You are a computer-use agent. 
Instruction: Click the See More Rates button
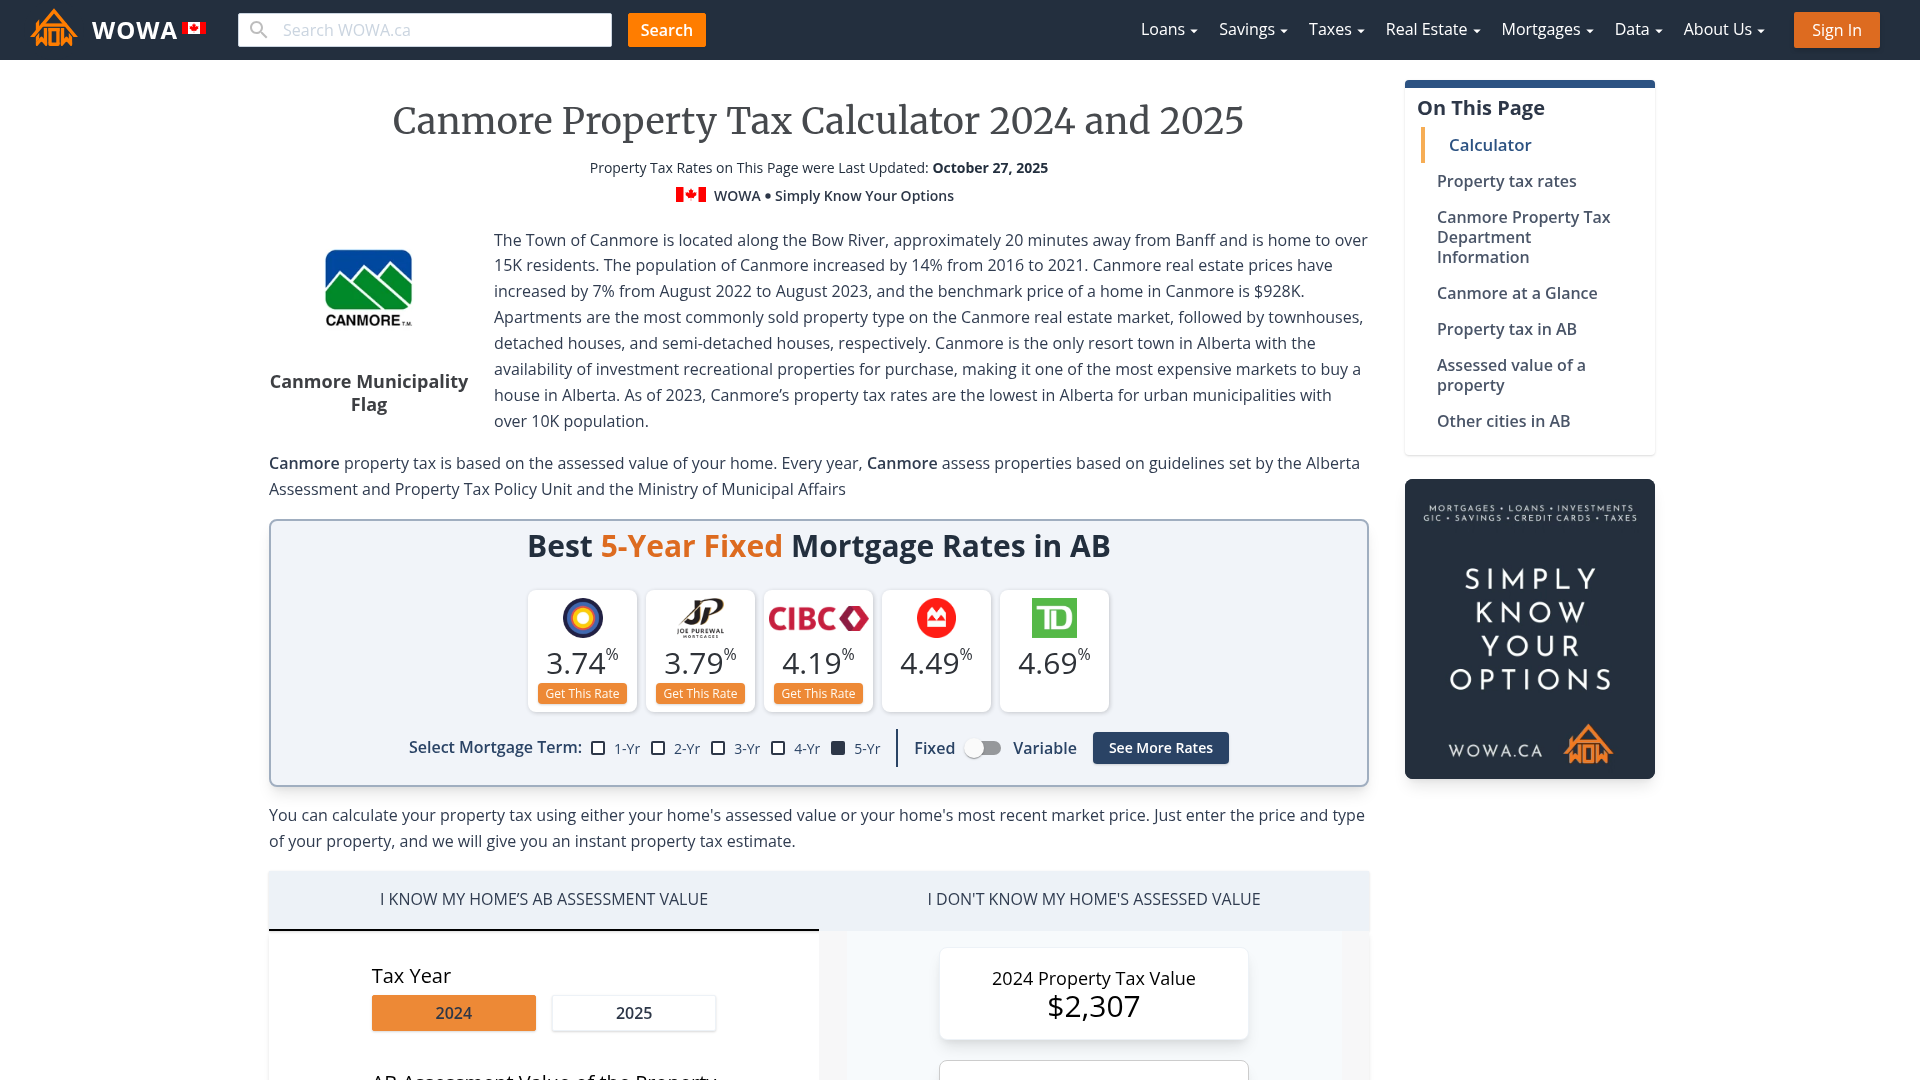click(x=1160, y=748)
